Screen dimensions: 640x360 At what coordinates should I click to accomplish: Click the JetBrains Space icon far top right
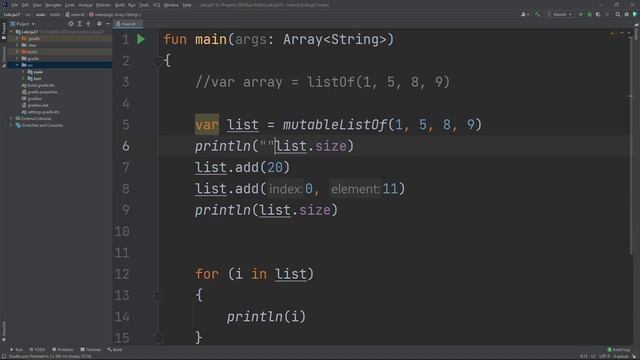point(635,14)
